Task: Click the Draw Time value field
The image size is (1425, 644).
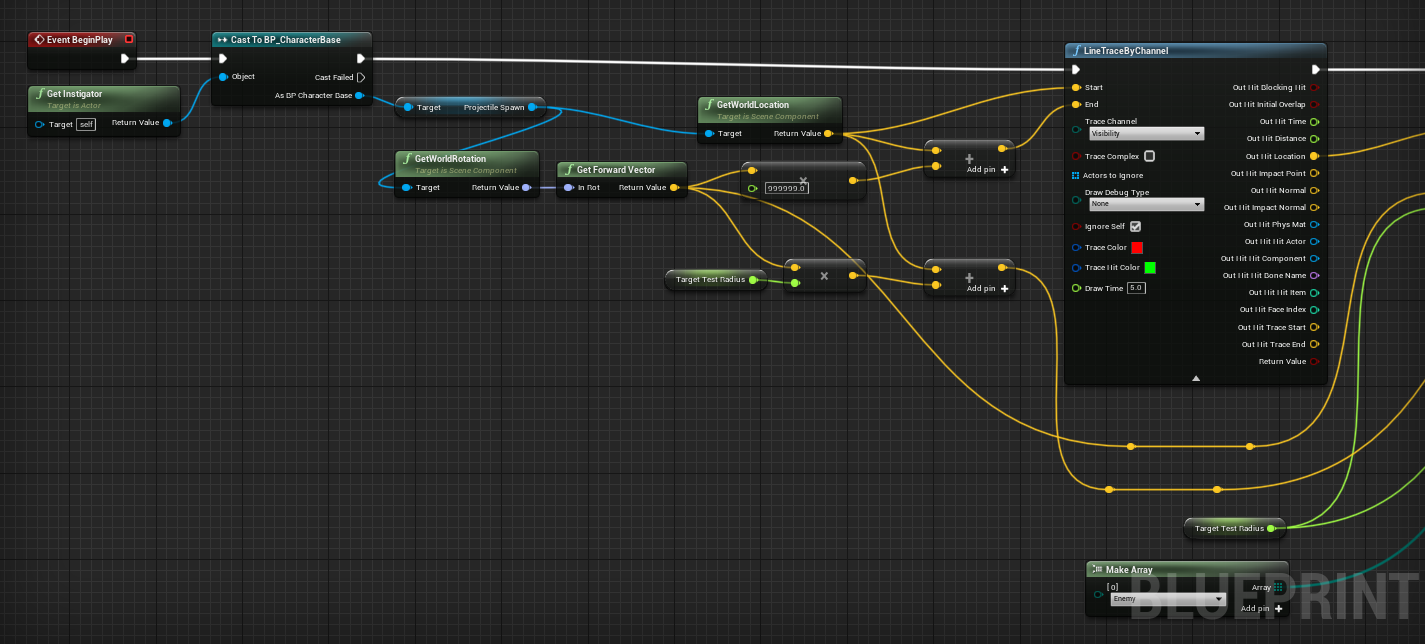Action: click(1135, 288)
